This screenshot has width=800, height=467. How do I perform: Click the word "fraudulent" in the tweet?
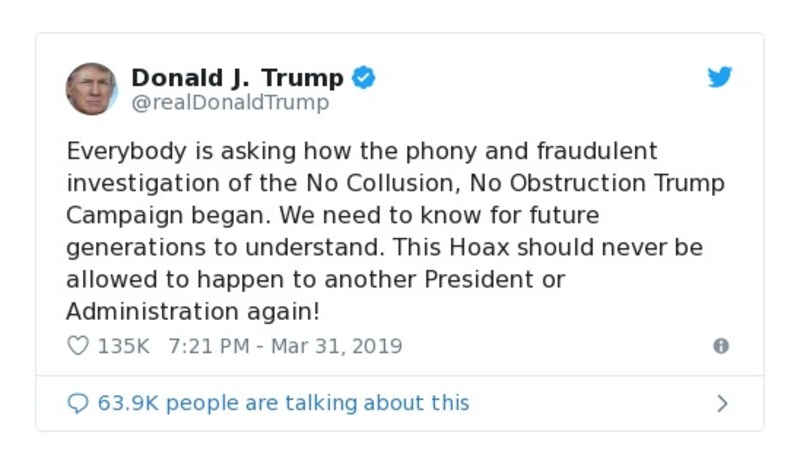pos(593,152)
